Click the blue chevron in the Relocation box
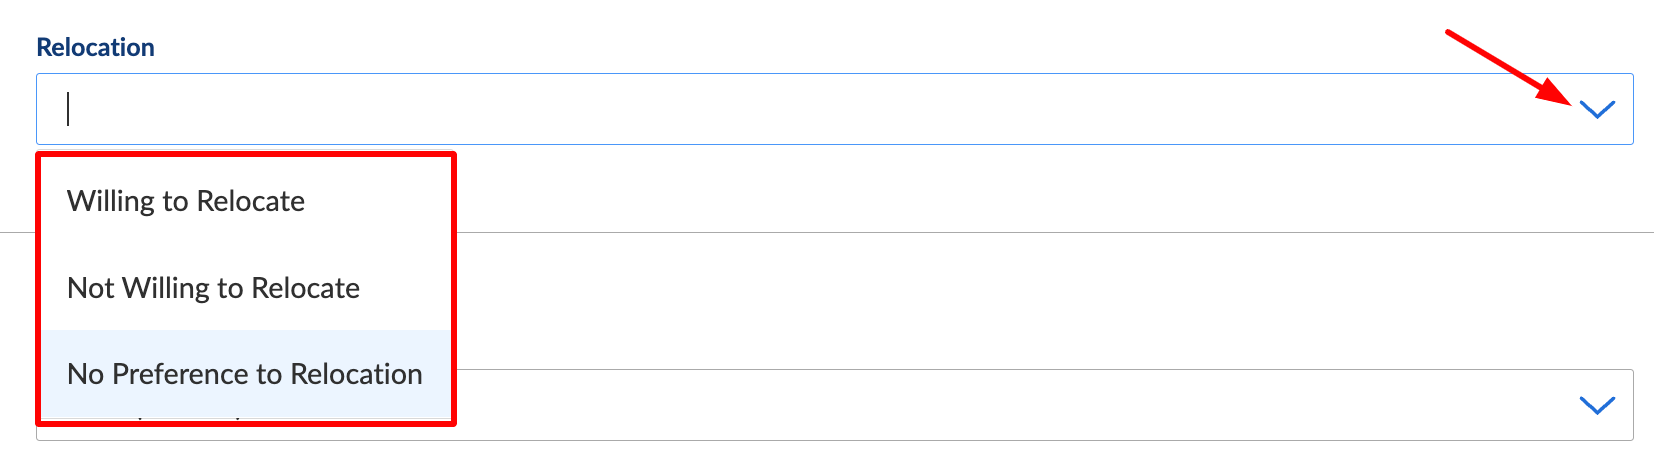The width and height of the screenshot is (1654, 450). point(1597,109)
